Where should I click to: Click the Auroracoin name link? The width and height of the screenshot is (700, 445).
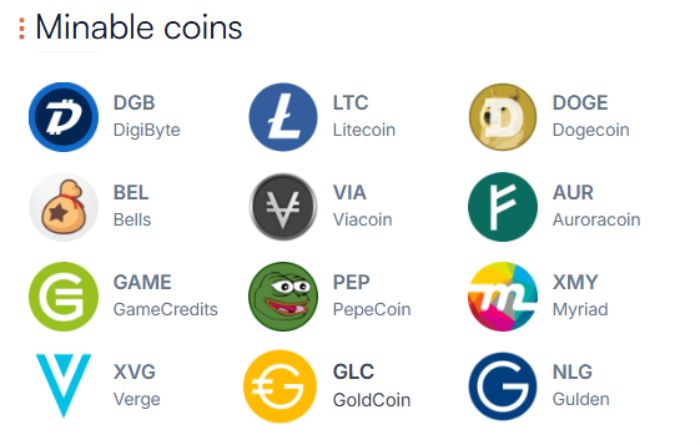[596, 220]
